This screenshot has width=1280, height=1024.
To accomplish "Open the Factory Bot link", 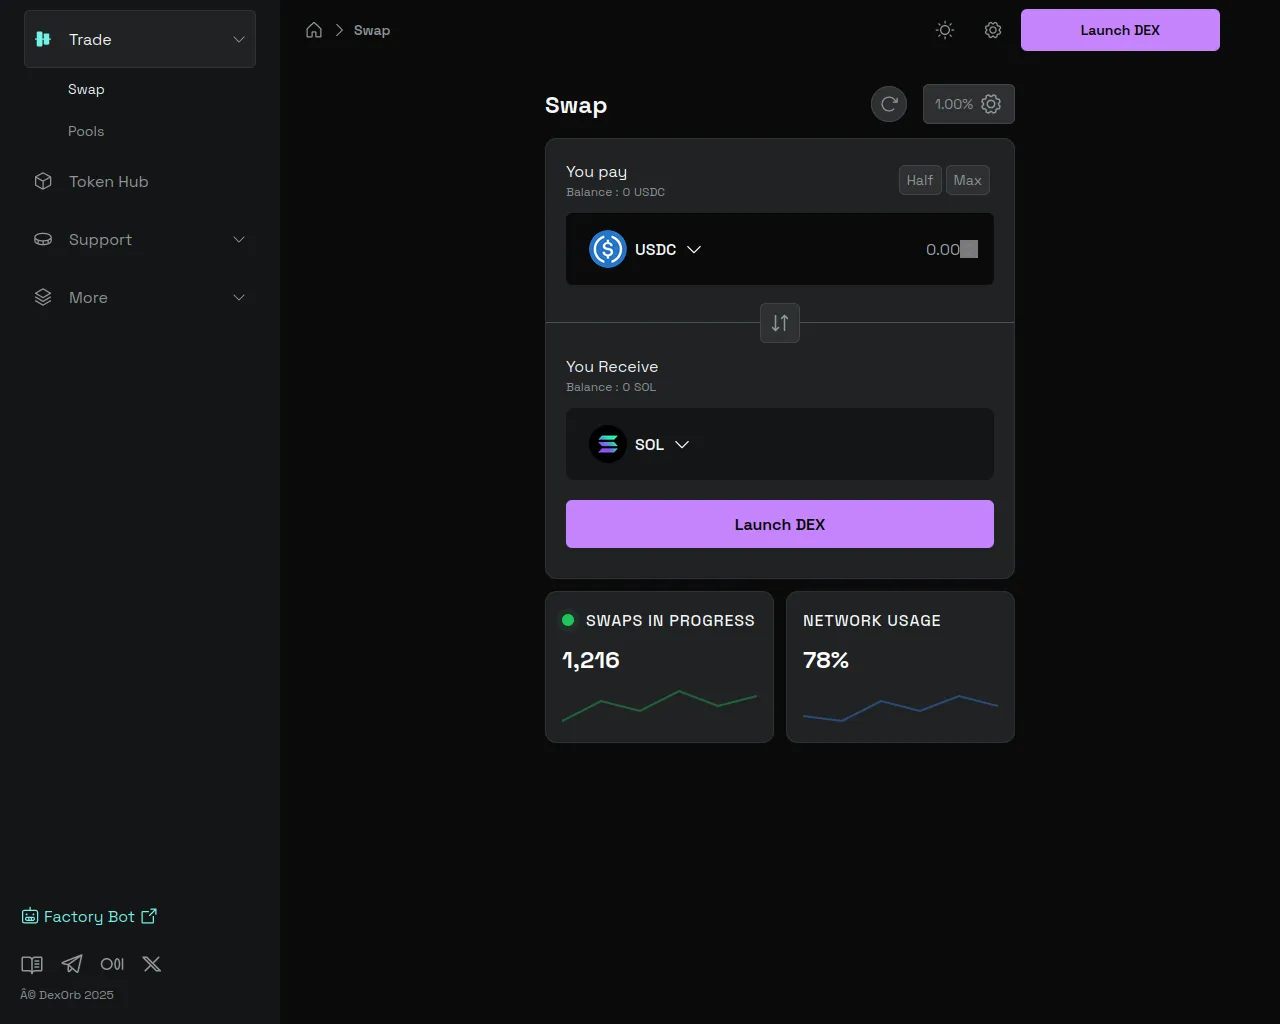I will pos(89,916).
